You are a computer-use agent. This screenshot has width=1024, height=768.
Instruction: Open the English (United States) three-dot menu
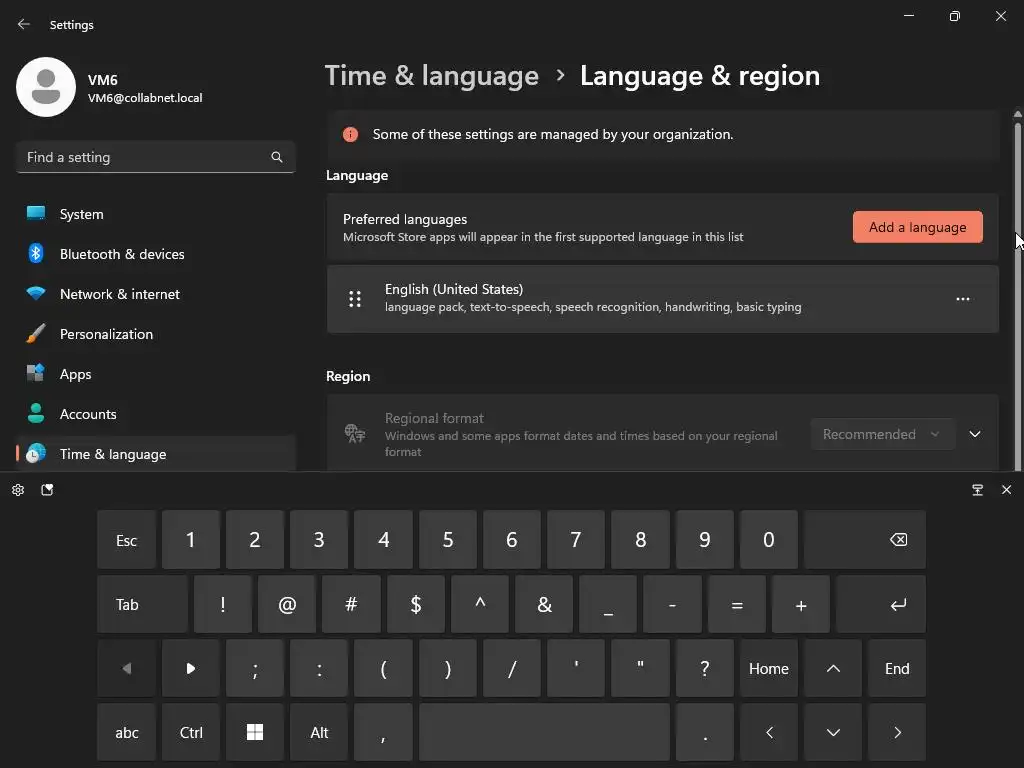[x=963, y=299]
